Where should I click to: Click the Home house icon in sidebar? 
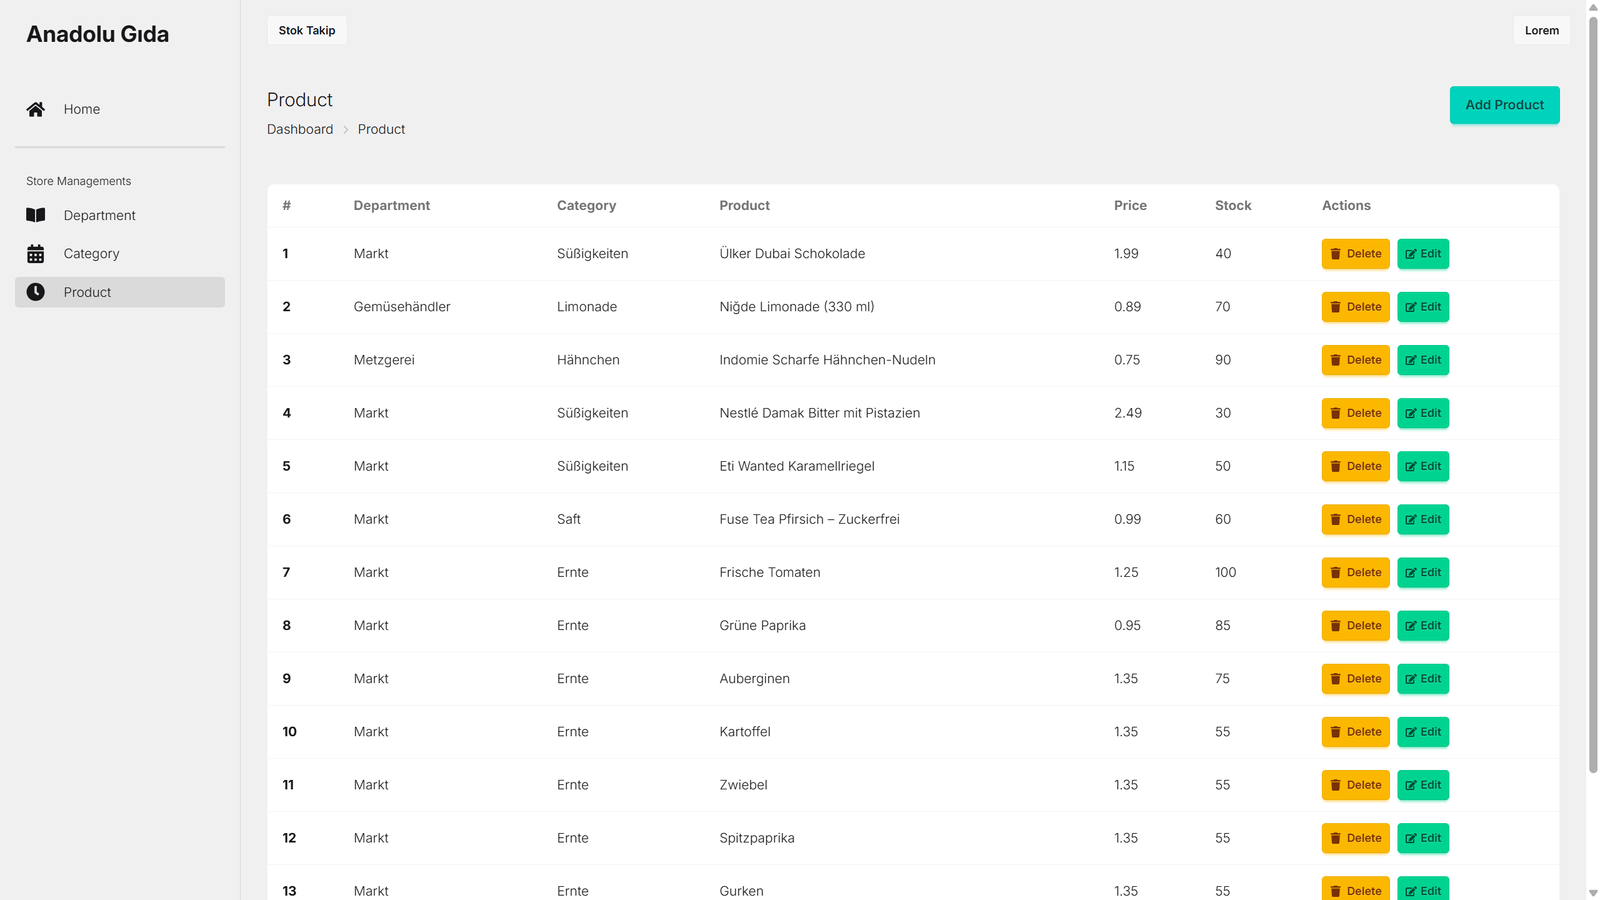coord(36,109)
